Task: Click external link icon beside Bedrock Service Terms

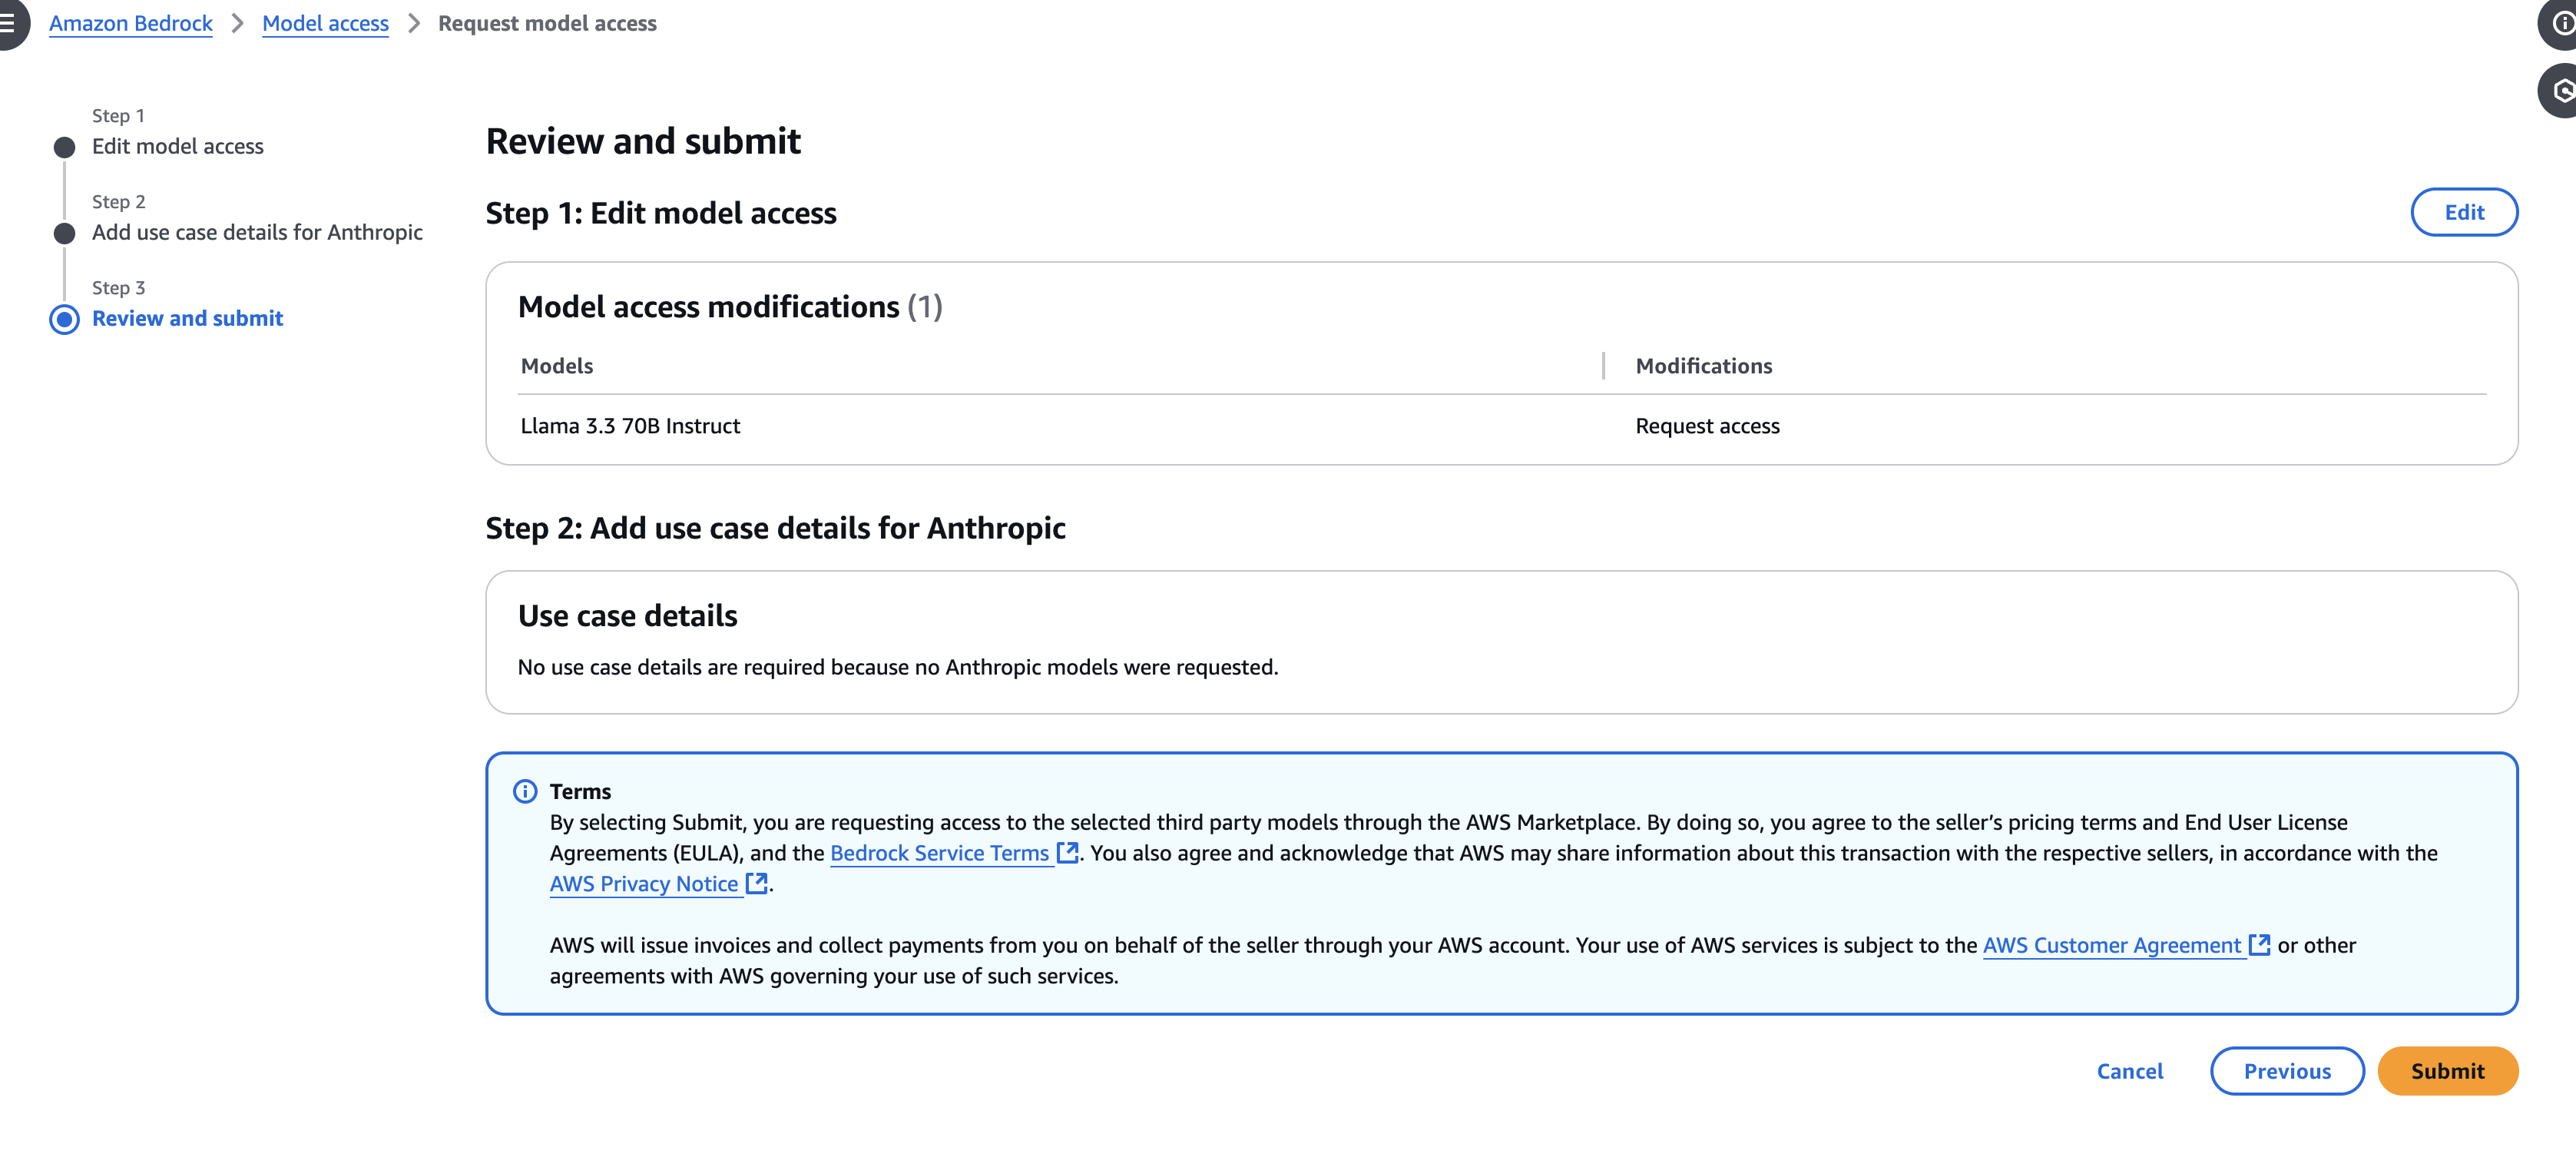Action: tap(1067, 853)
